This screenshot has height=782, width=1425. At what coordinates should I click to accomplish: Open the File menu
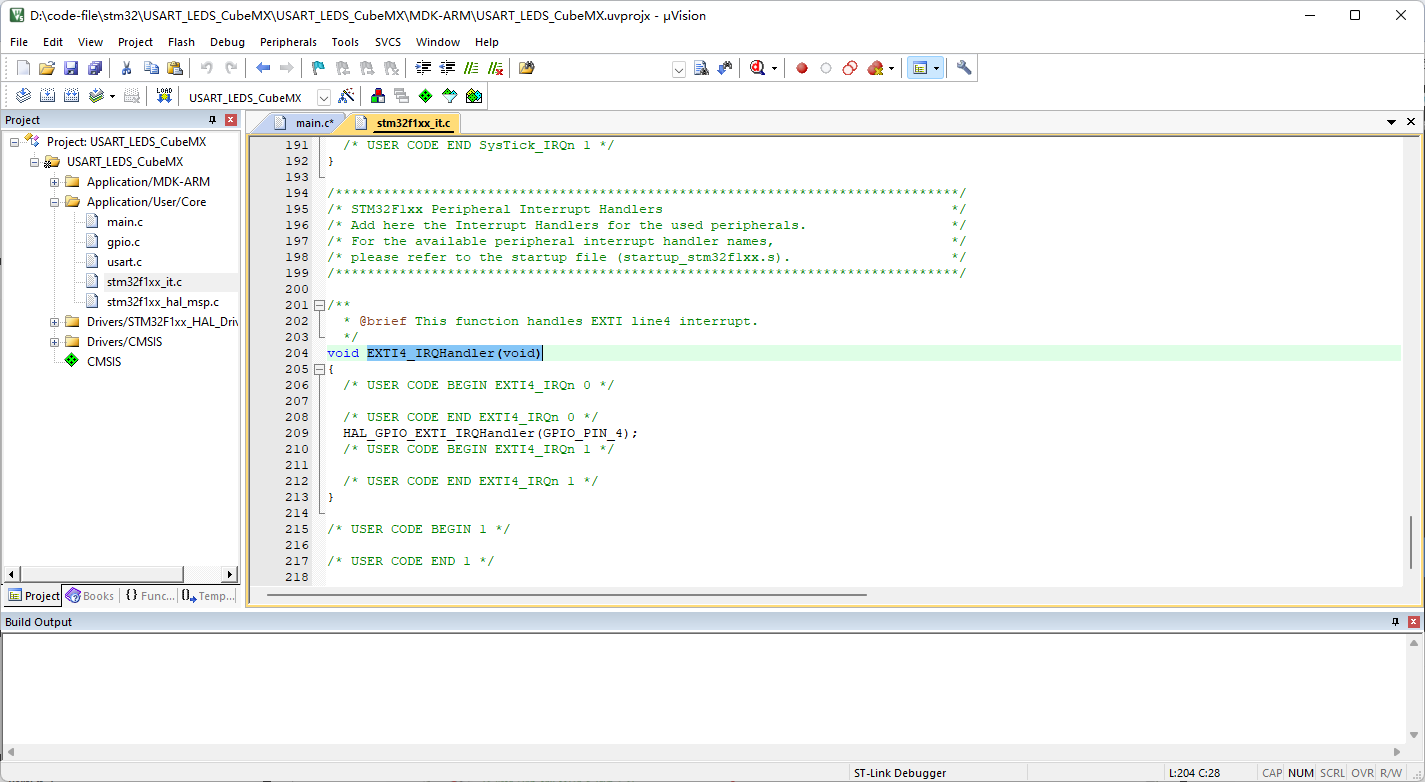(19, 42)
